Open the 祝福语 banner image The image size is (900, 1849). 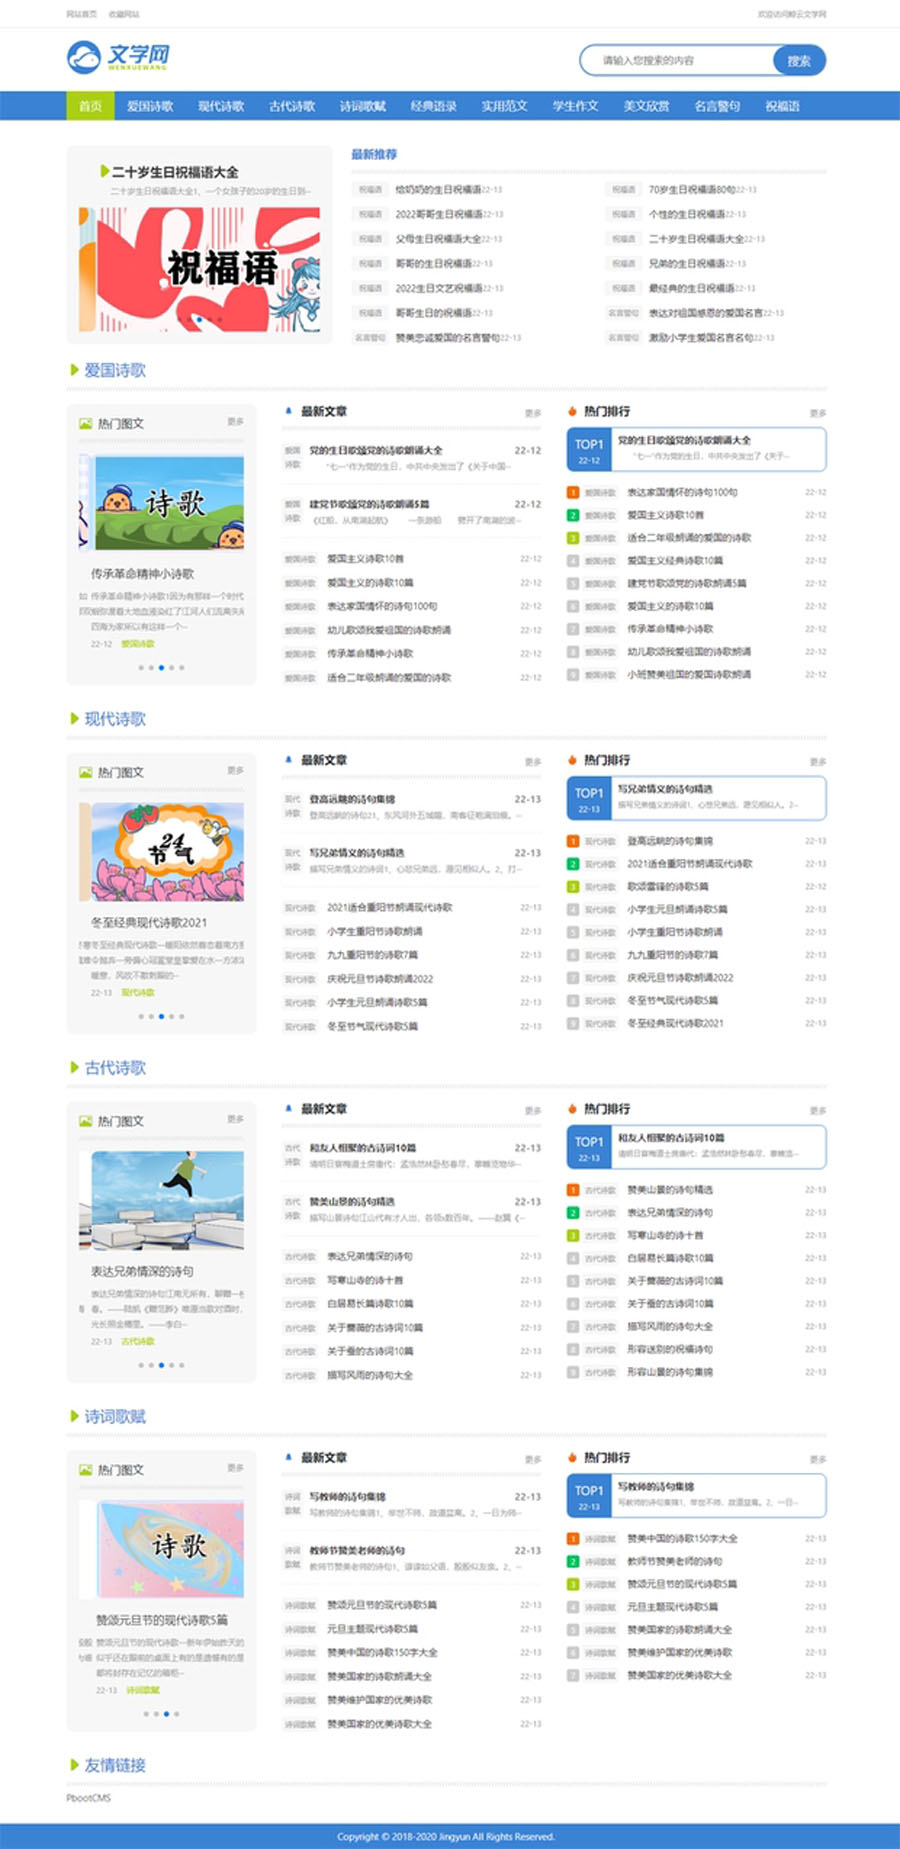200,268
